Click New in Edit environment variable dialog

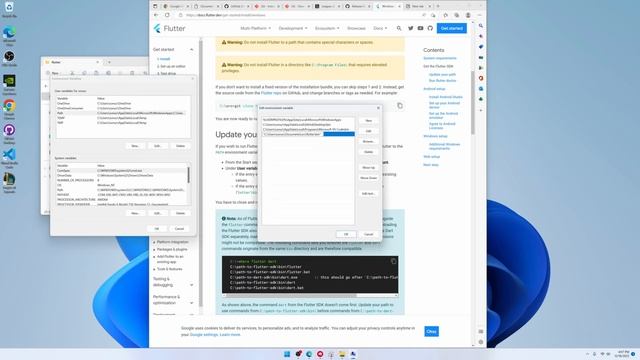tap(368, 120)
